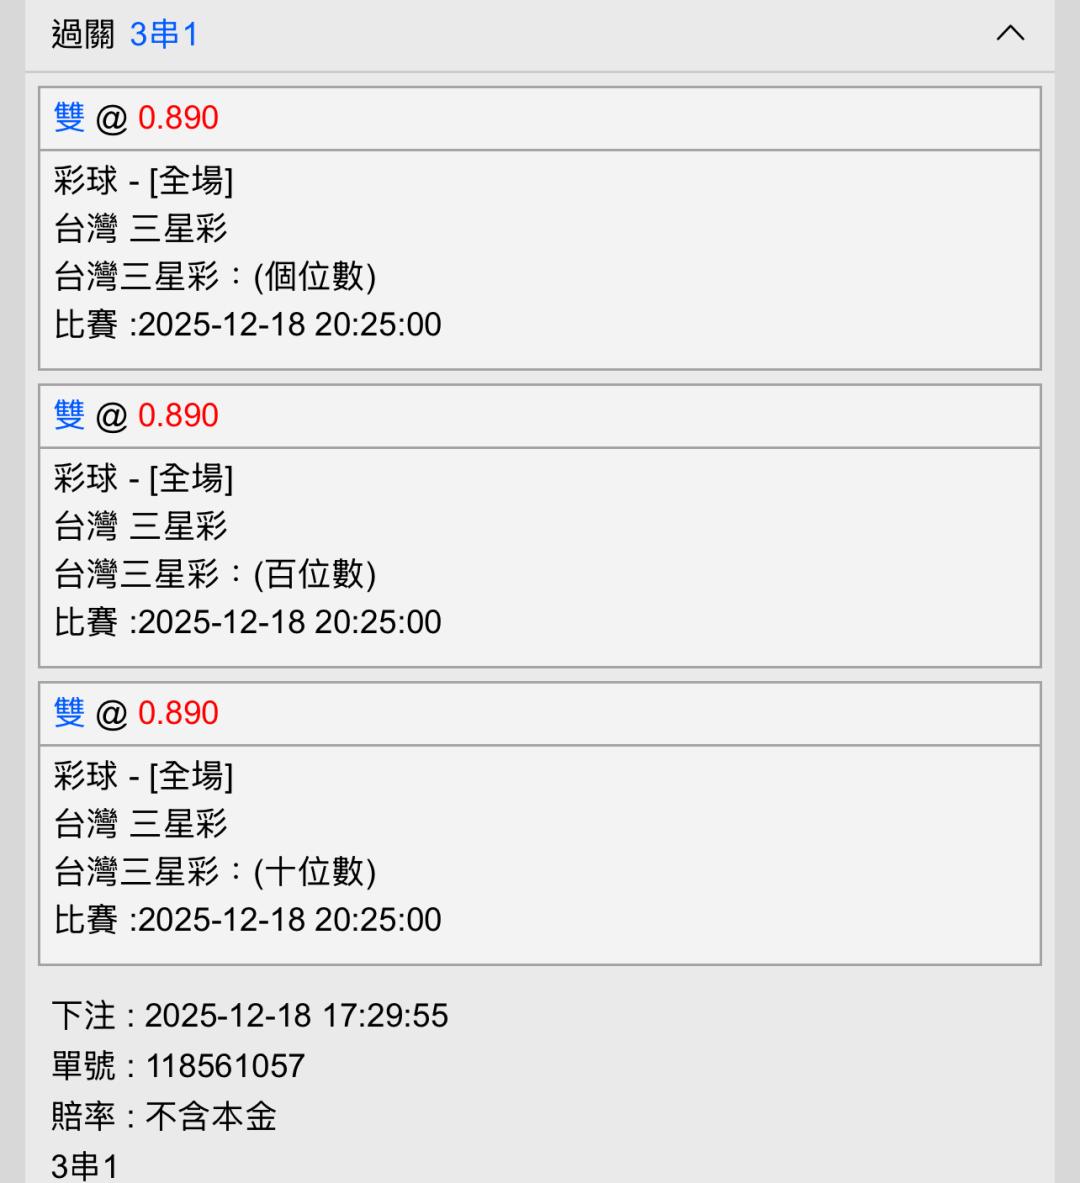Screen dimensions: 1080x1183
Task: Click the 賠率：不含本金 line
Action: click(164, 1116)
